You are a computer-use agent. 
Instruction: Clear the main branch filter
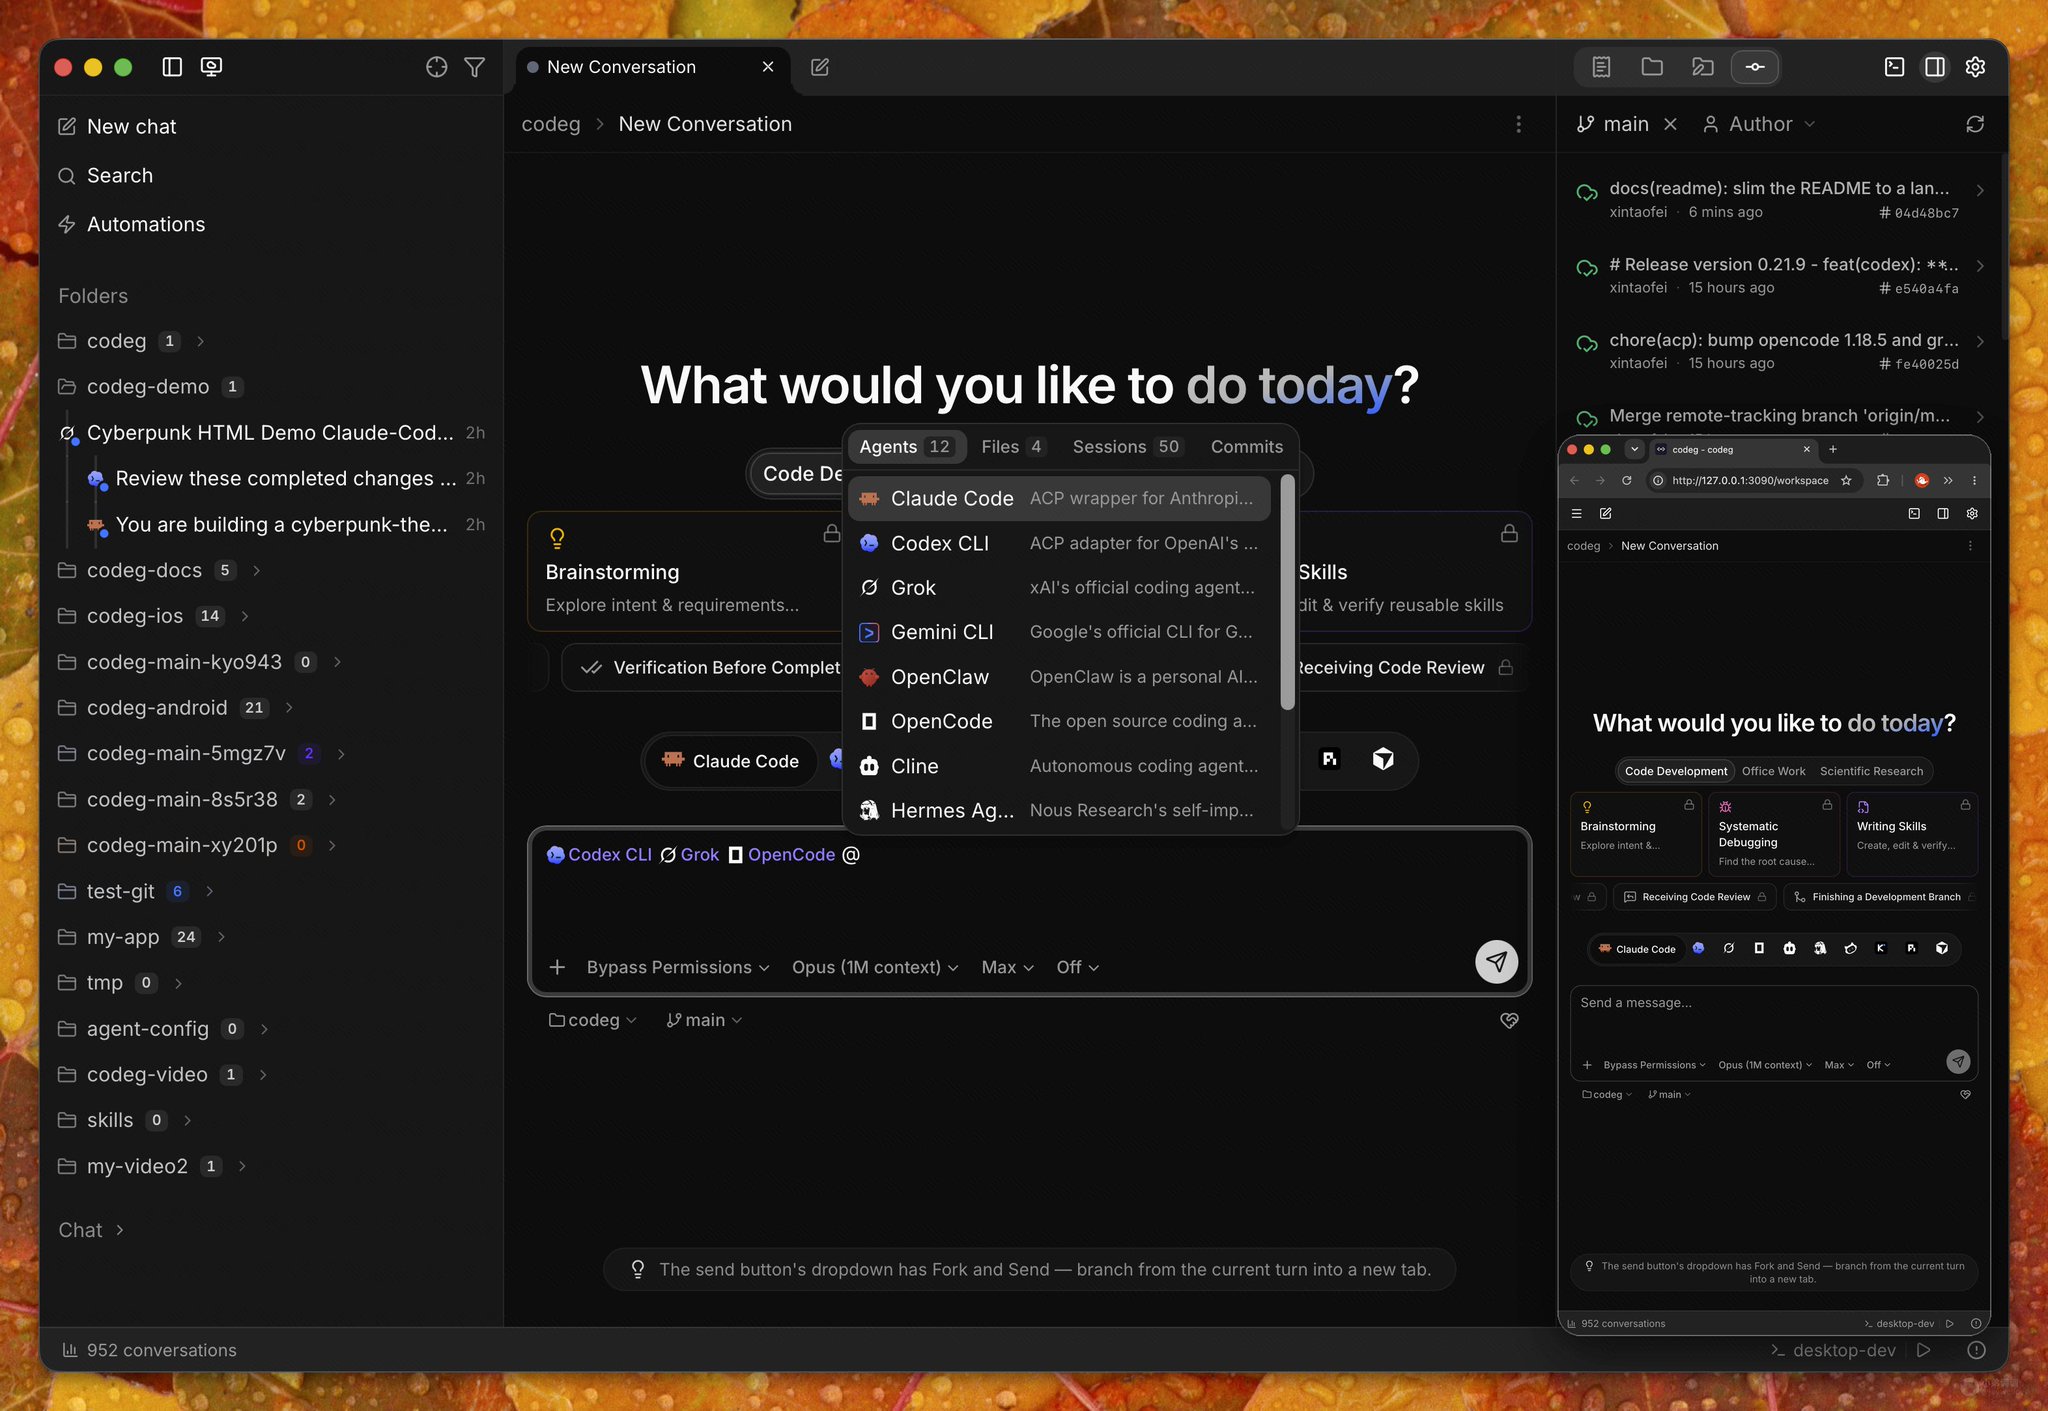pyautogui.click(x=1670, y=124)
